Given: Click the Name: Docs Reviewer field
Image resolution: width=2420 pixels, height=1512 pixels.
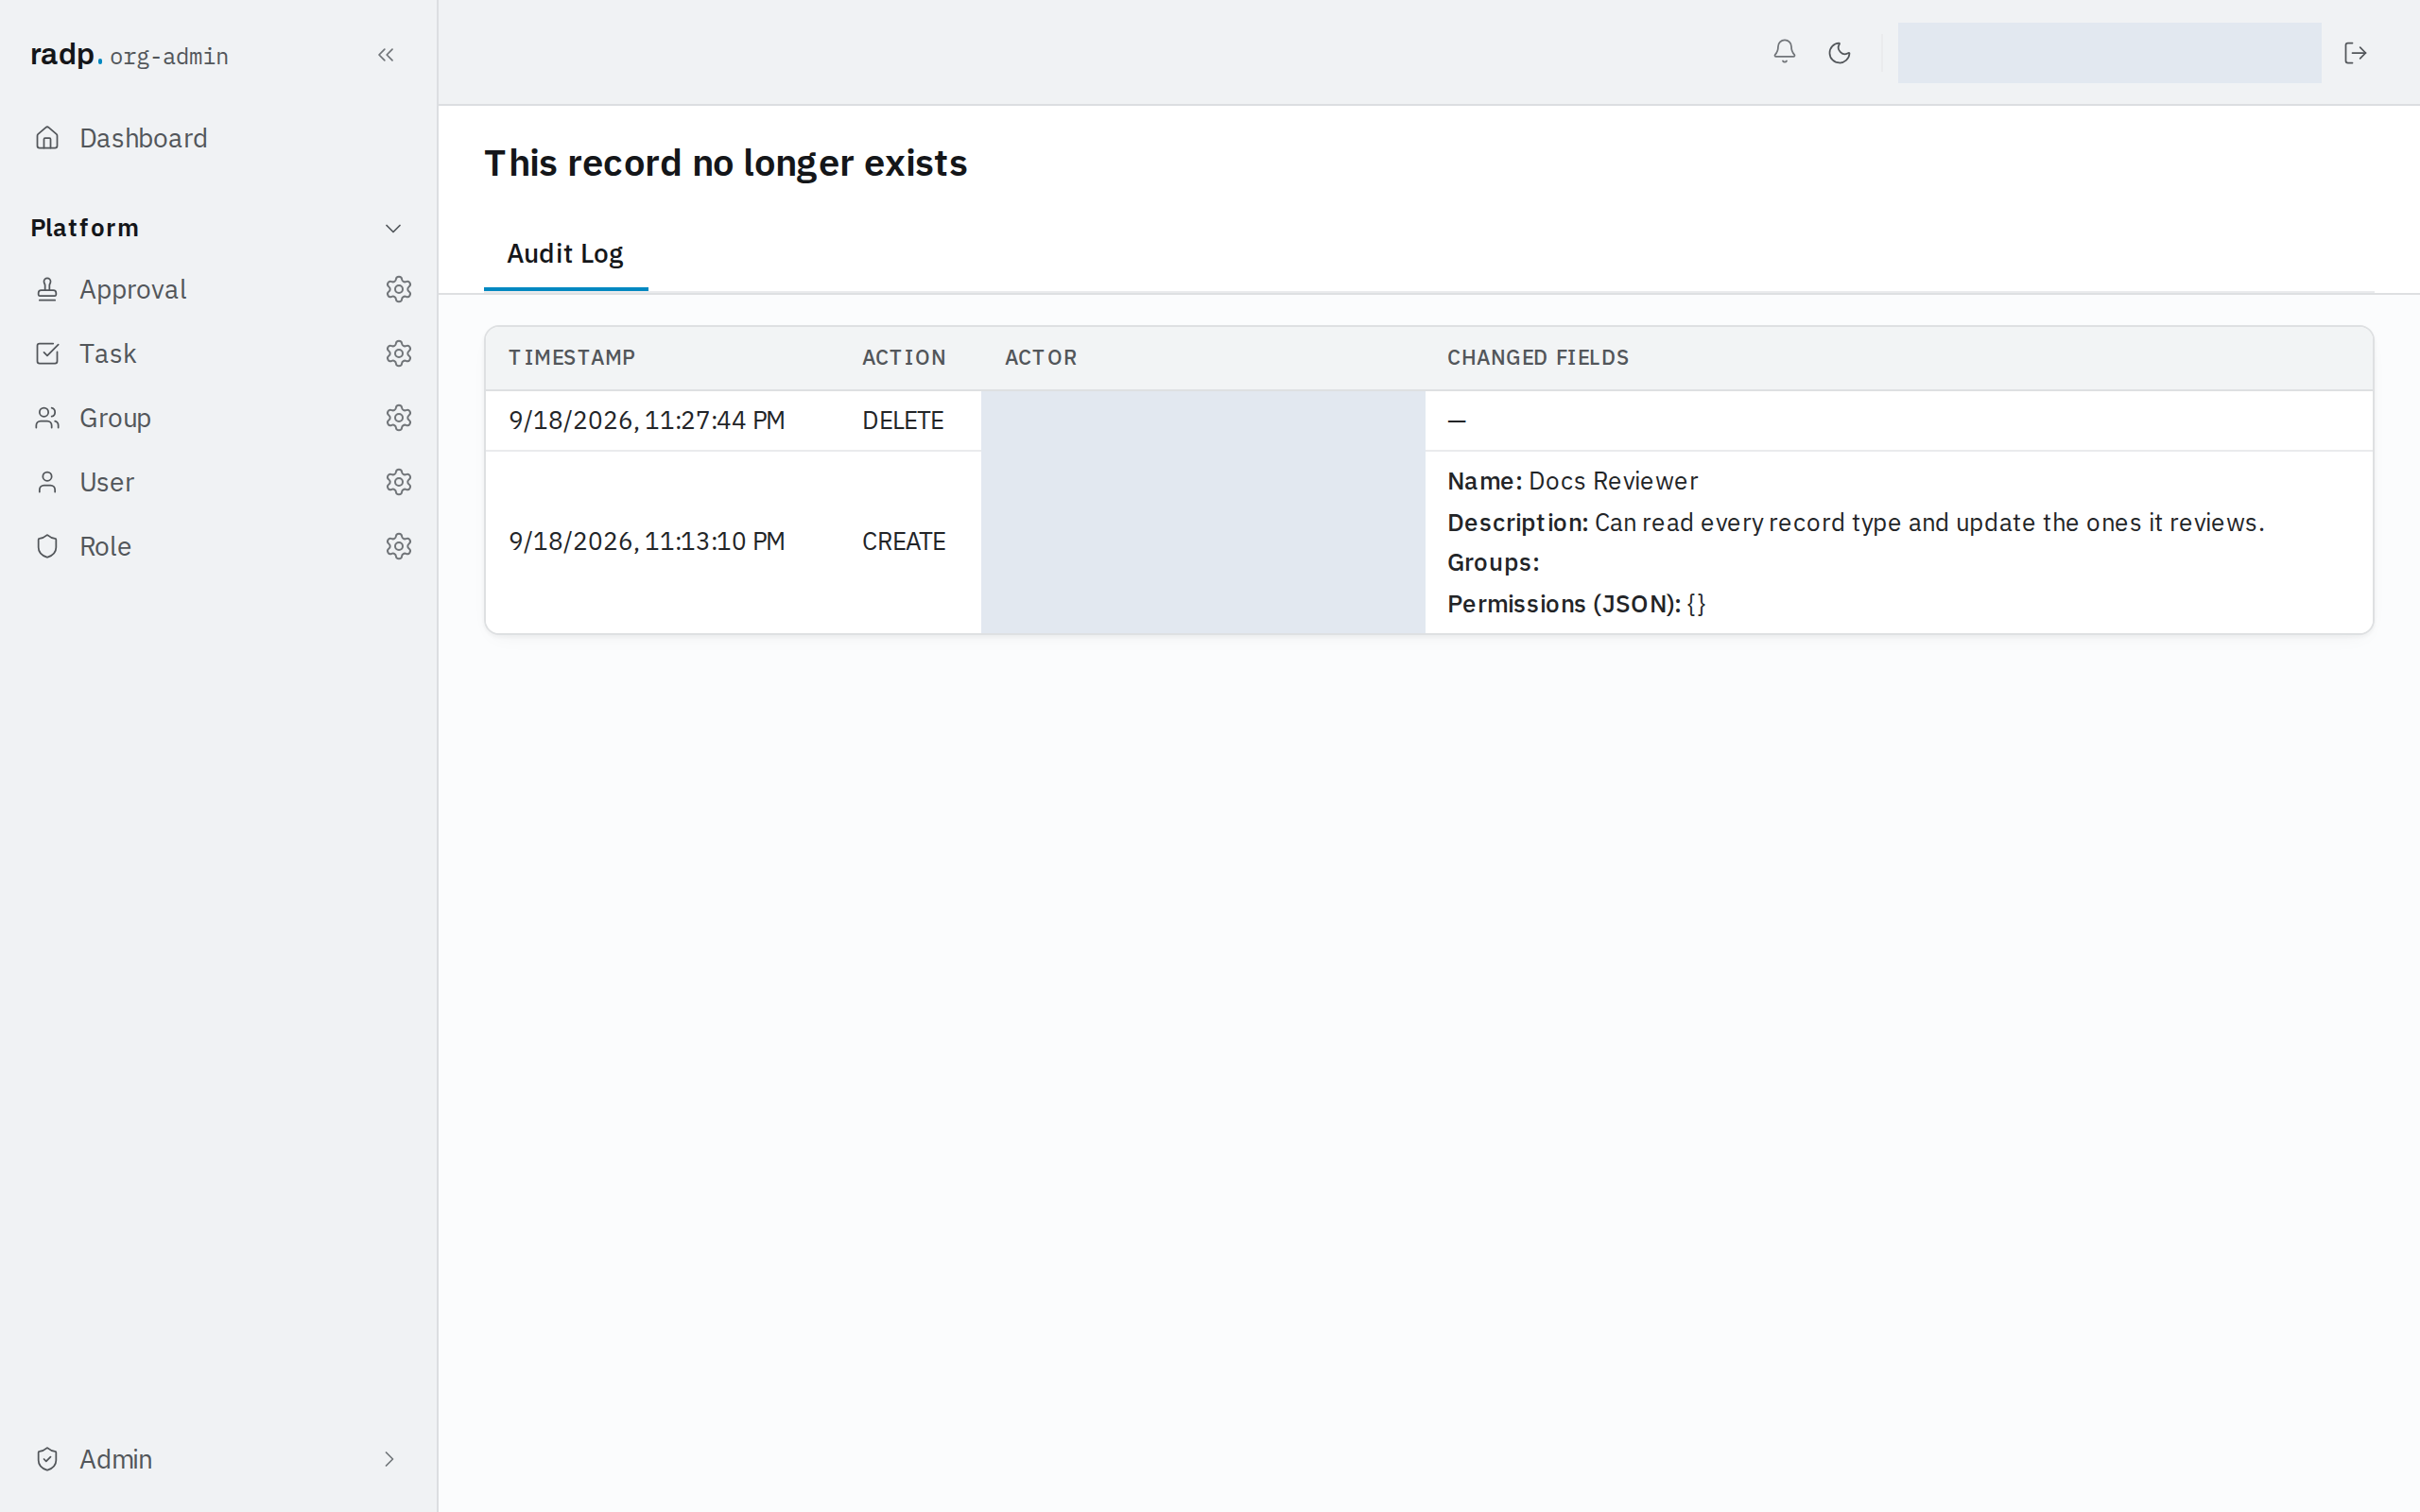Looking at the screenshot, I should coord(1572,481).
